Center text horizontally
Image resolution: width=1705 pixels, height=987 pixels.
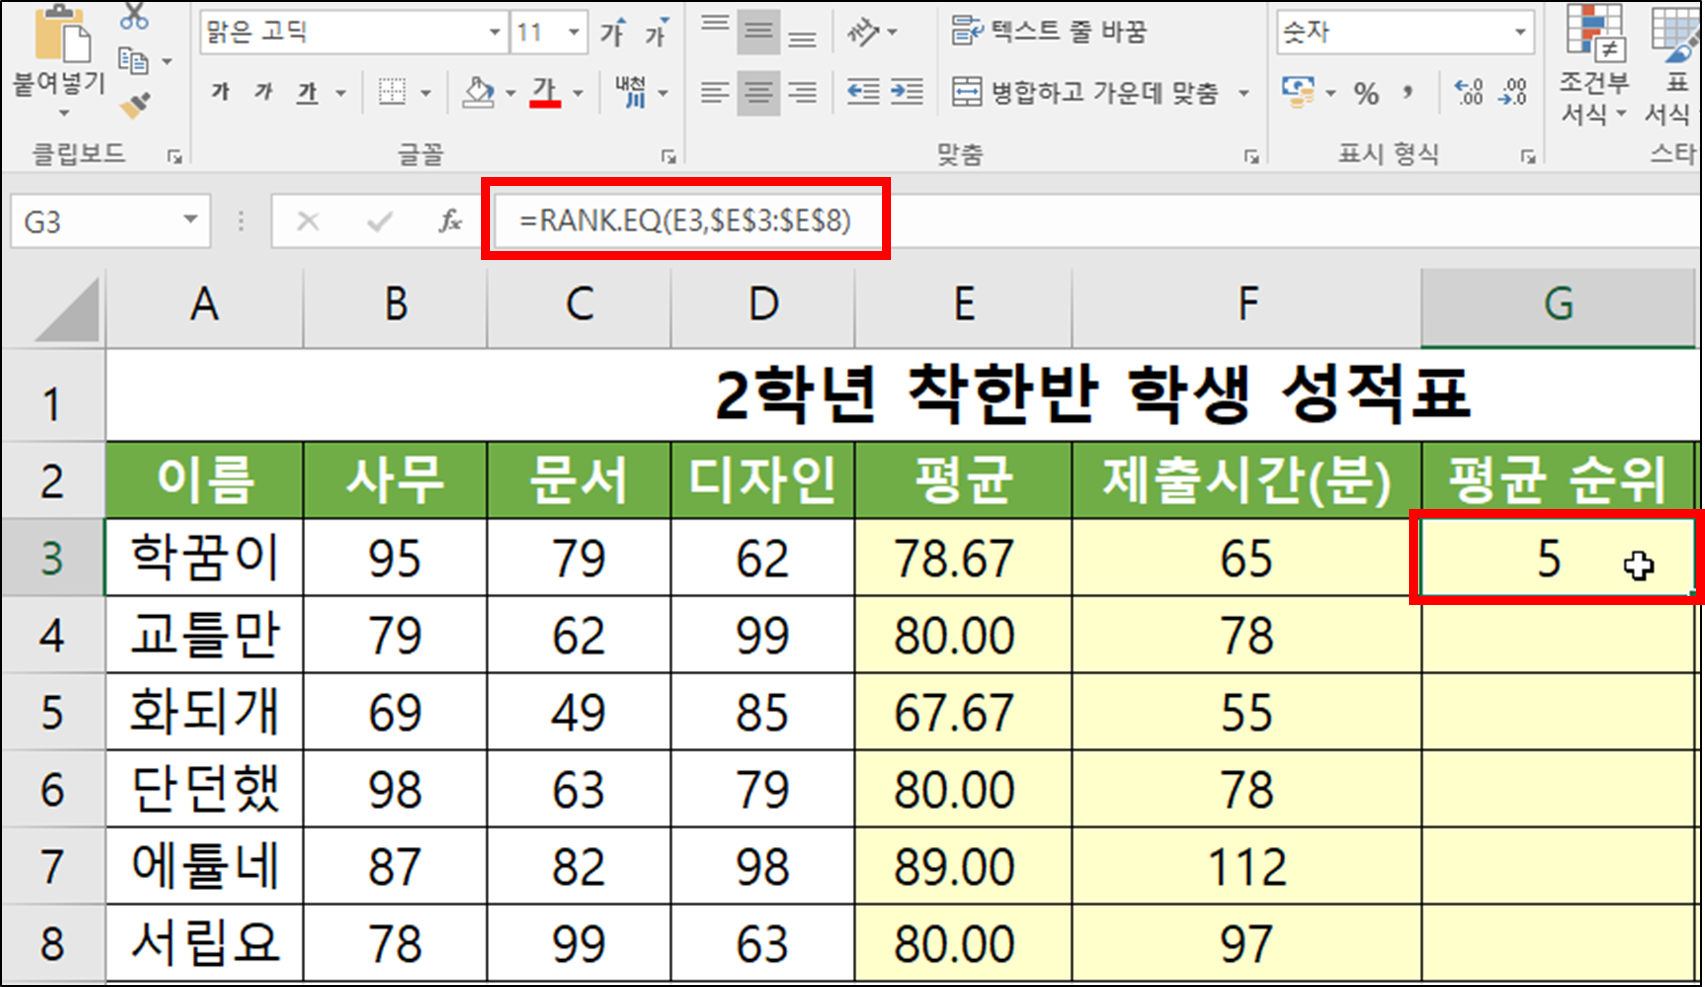759,93
